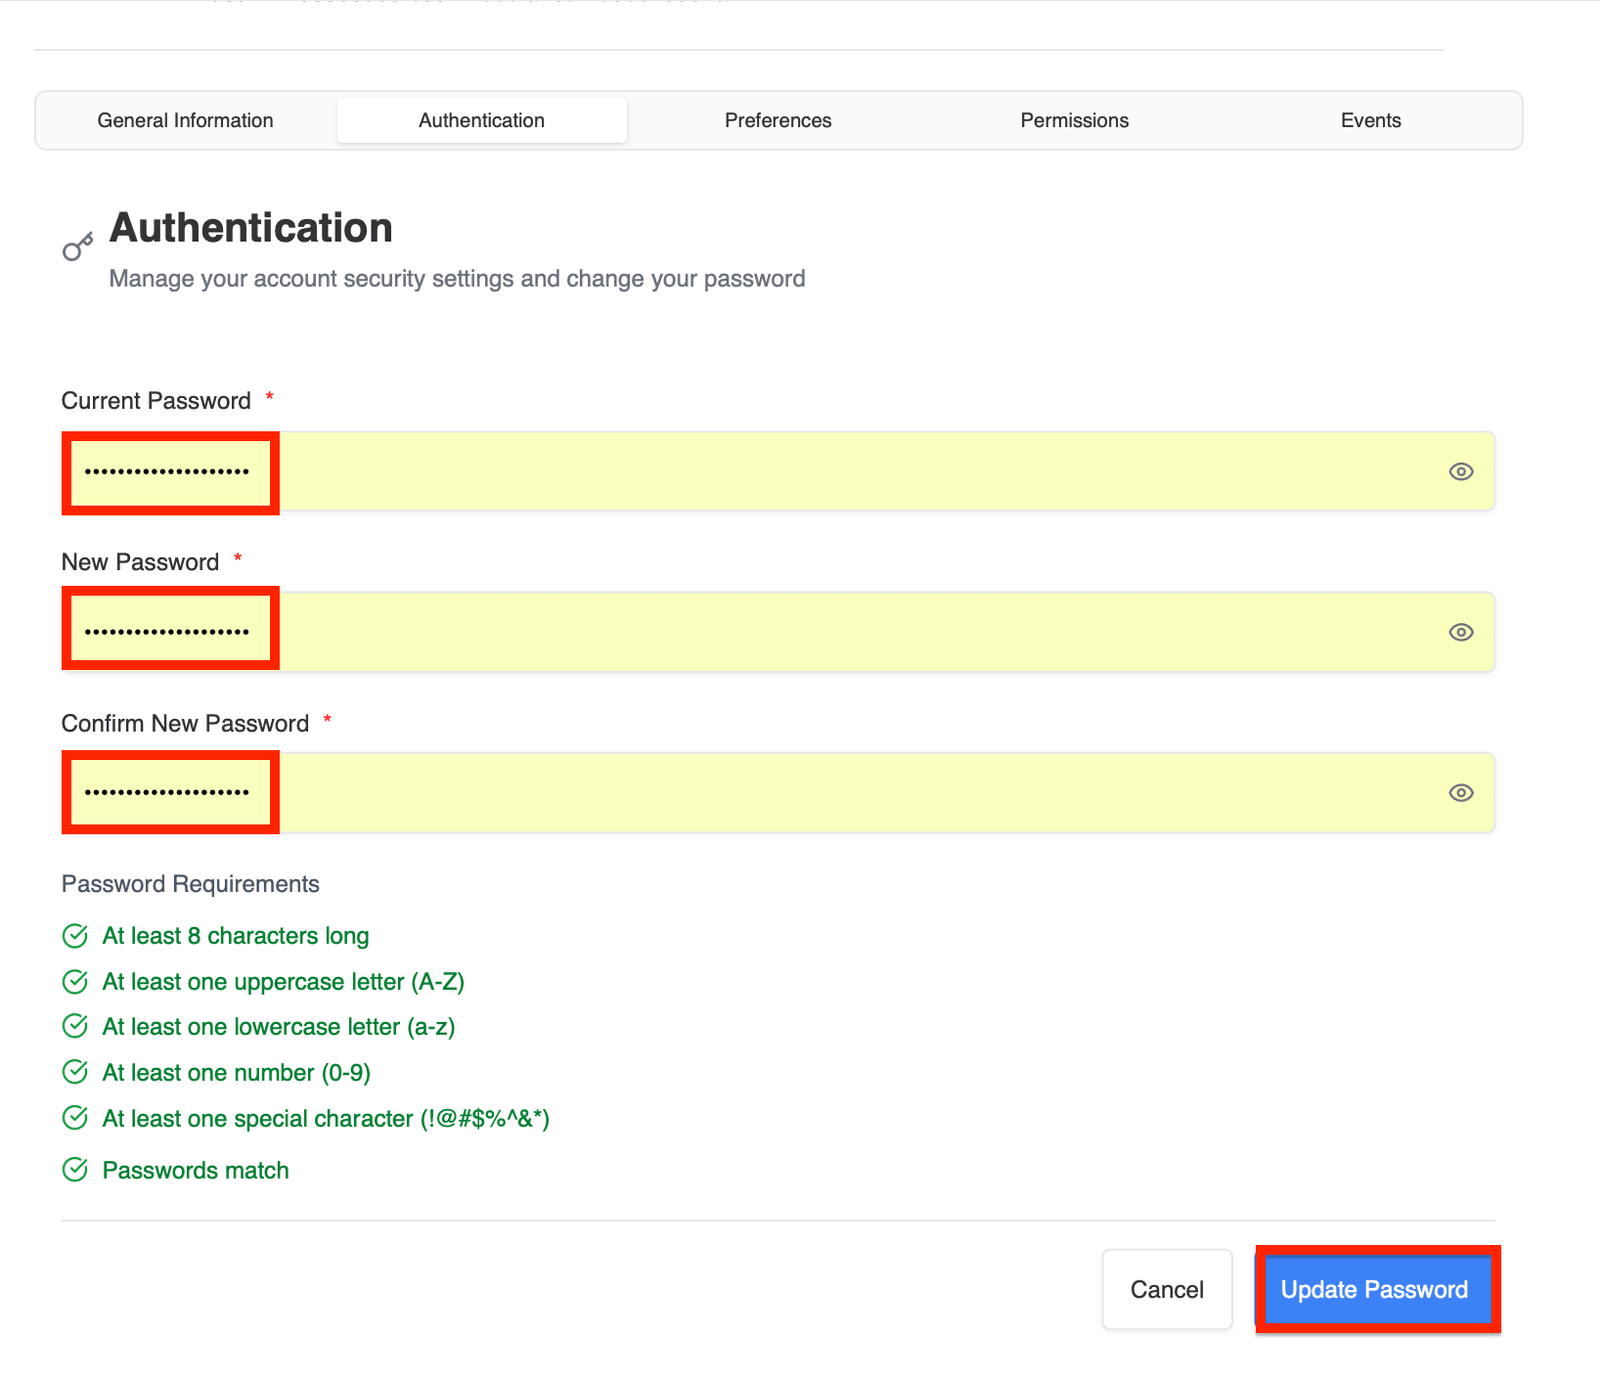Click the 'Confirm New Password' label
The height and width of the screenshot is (1379, 1600).
(185, 723)
